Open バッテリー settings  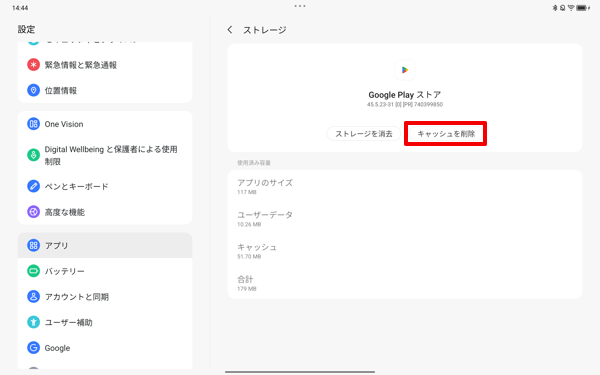105,271
